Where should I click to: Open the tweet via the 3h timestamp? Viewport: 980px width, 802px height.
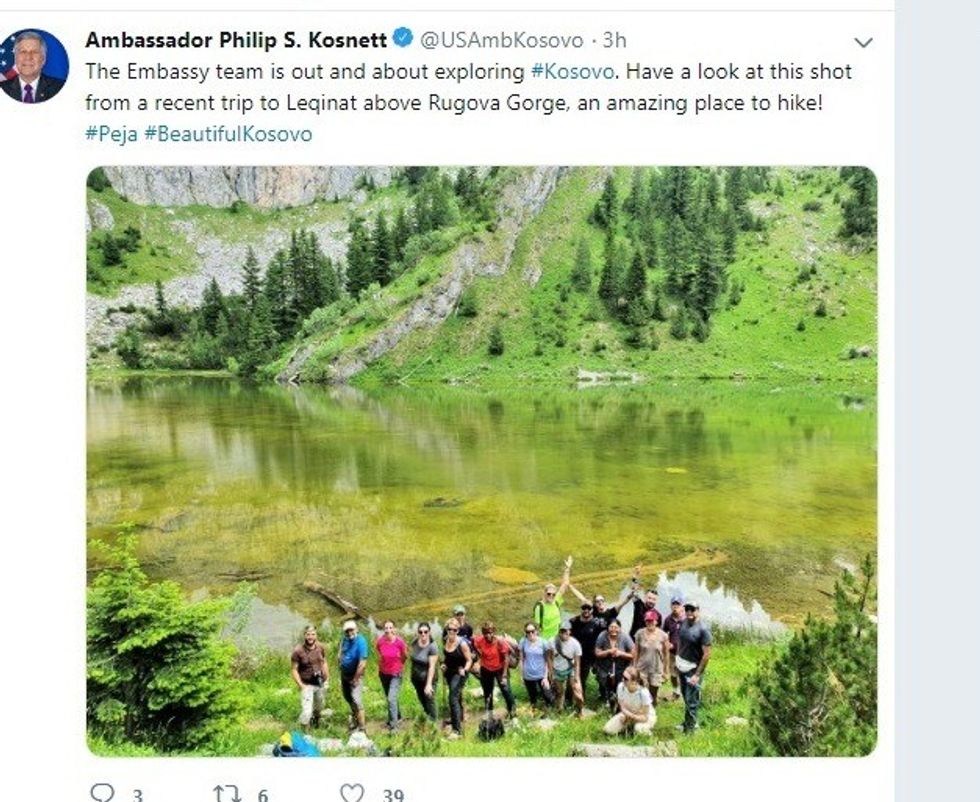[614, 40]
